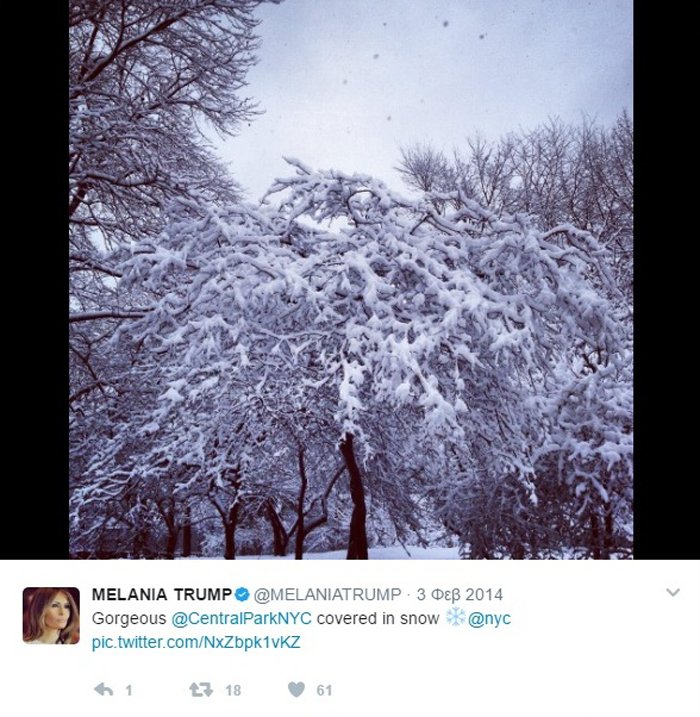Click the snowy trees photo
Image resolution: width=700 pixels, height=717 pixels.
[x=351, y=279]
